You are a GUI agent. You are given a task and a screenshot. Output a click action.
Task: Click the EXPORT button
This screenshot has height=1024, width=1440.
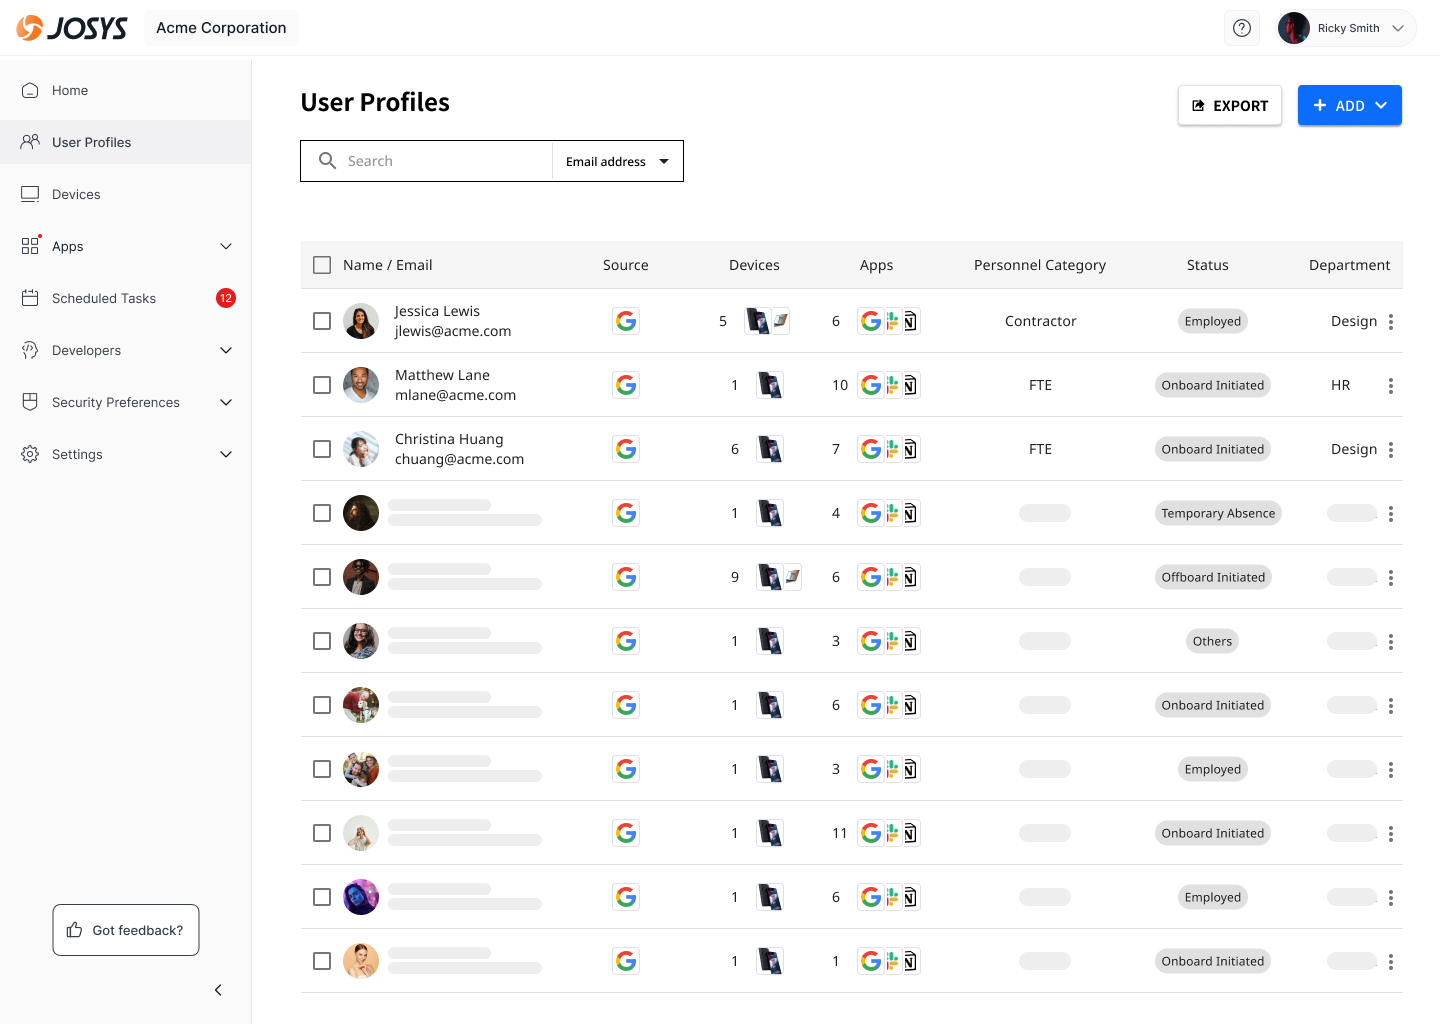click(1229, 105)
